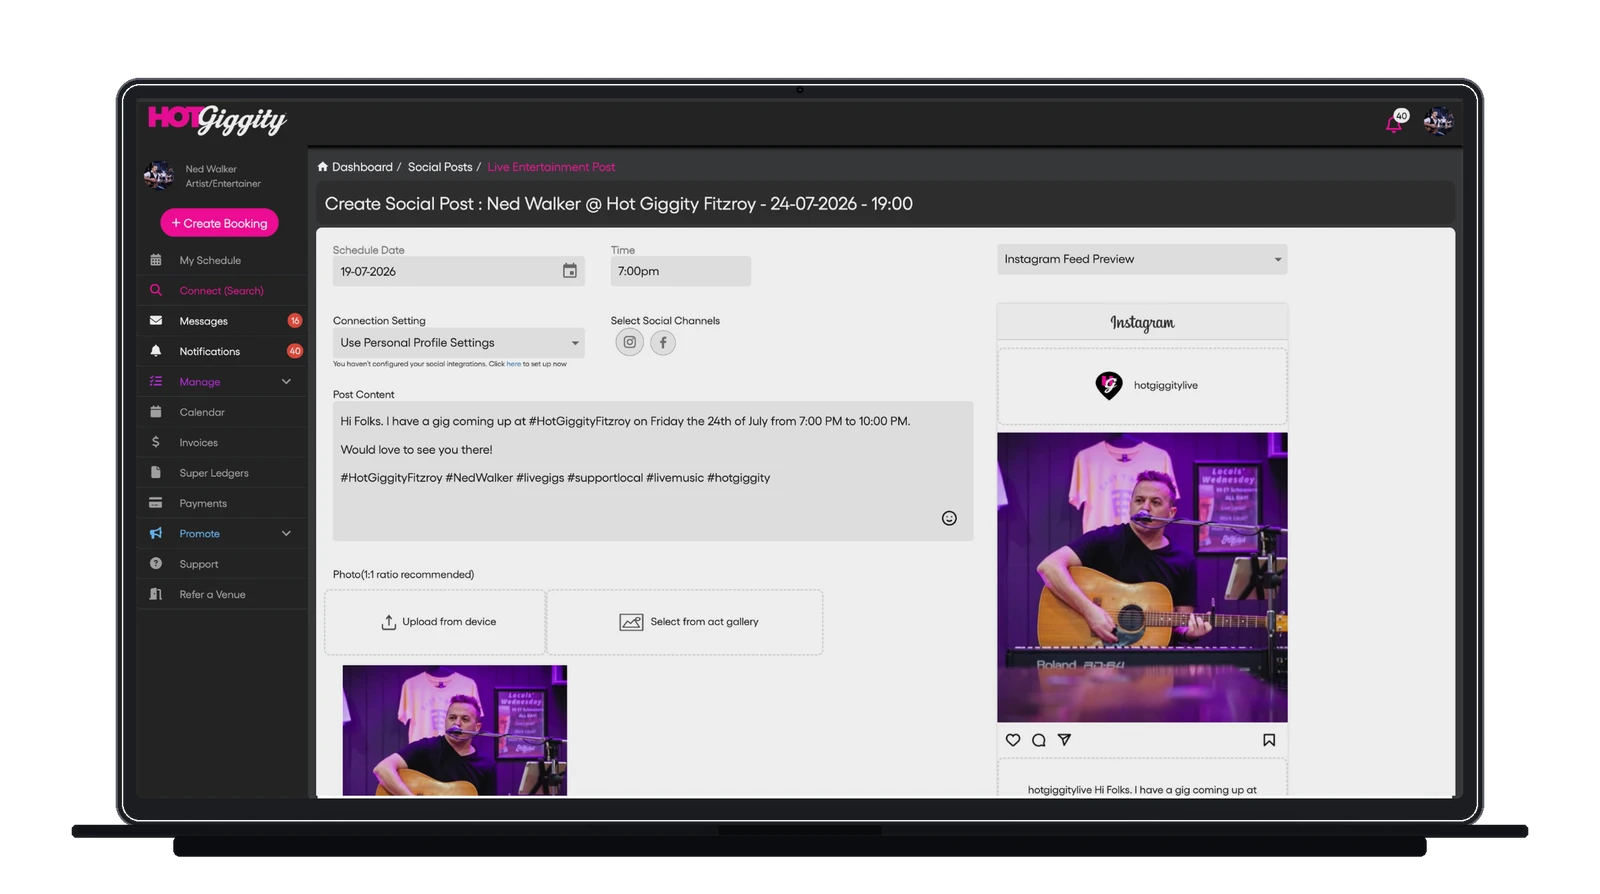Like the Instagram preview with heart icon
Screen dimensions: 1600x894
1013,740
